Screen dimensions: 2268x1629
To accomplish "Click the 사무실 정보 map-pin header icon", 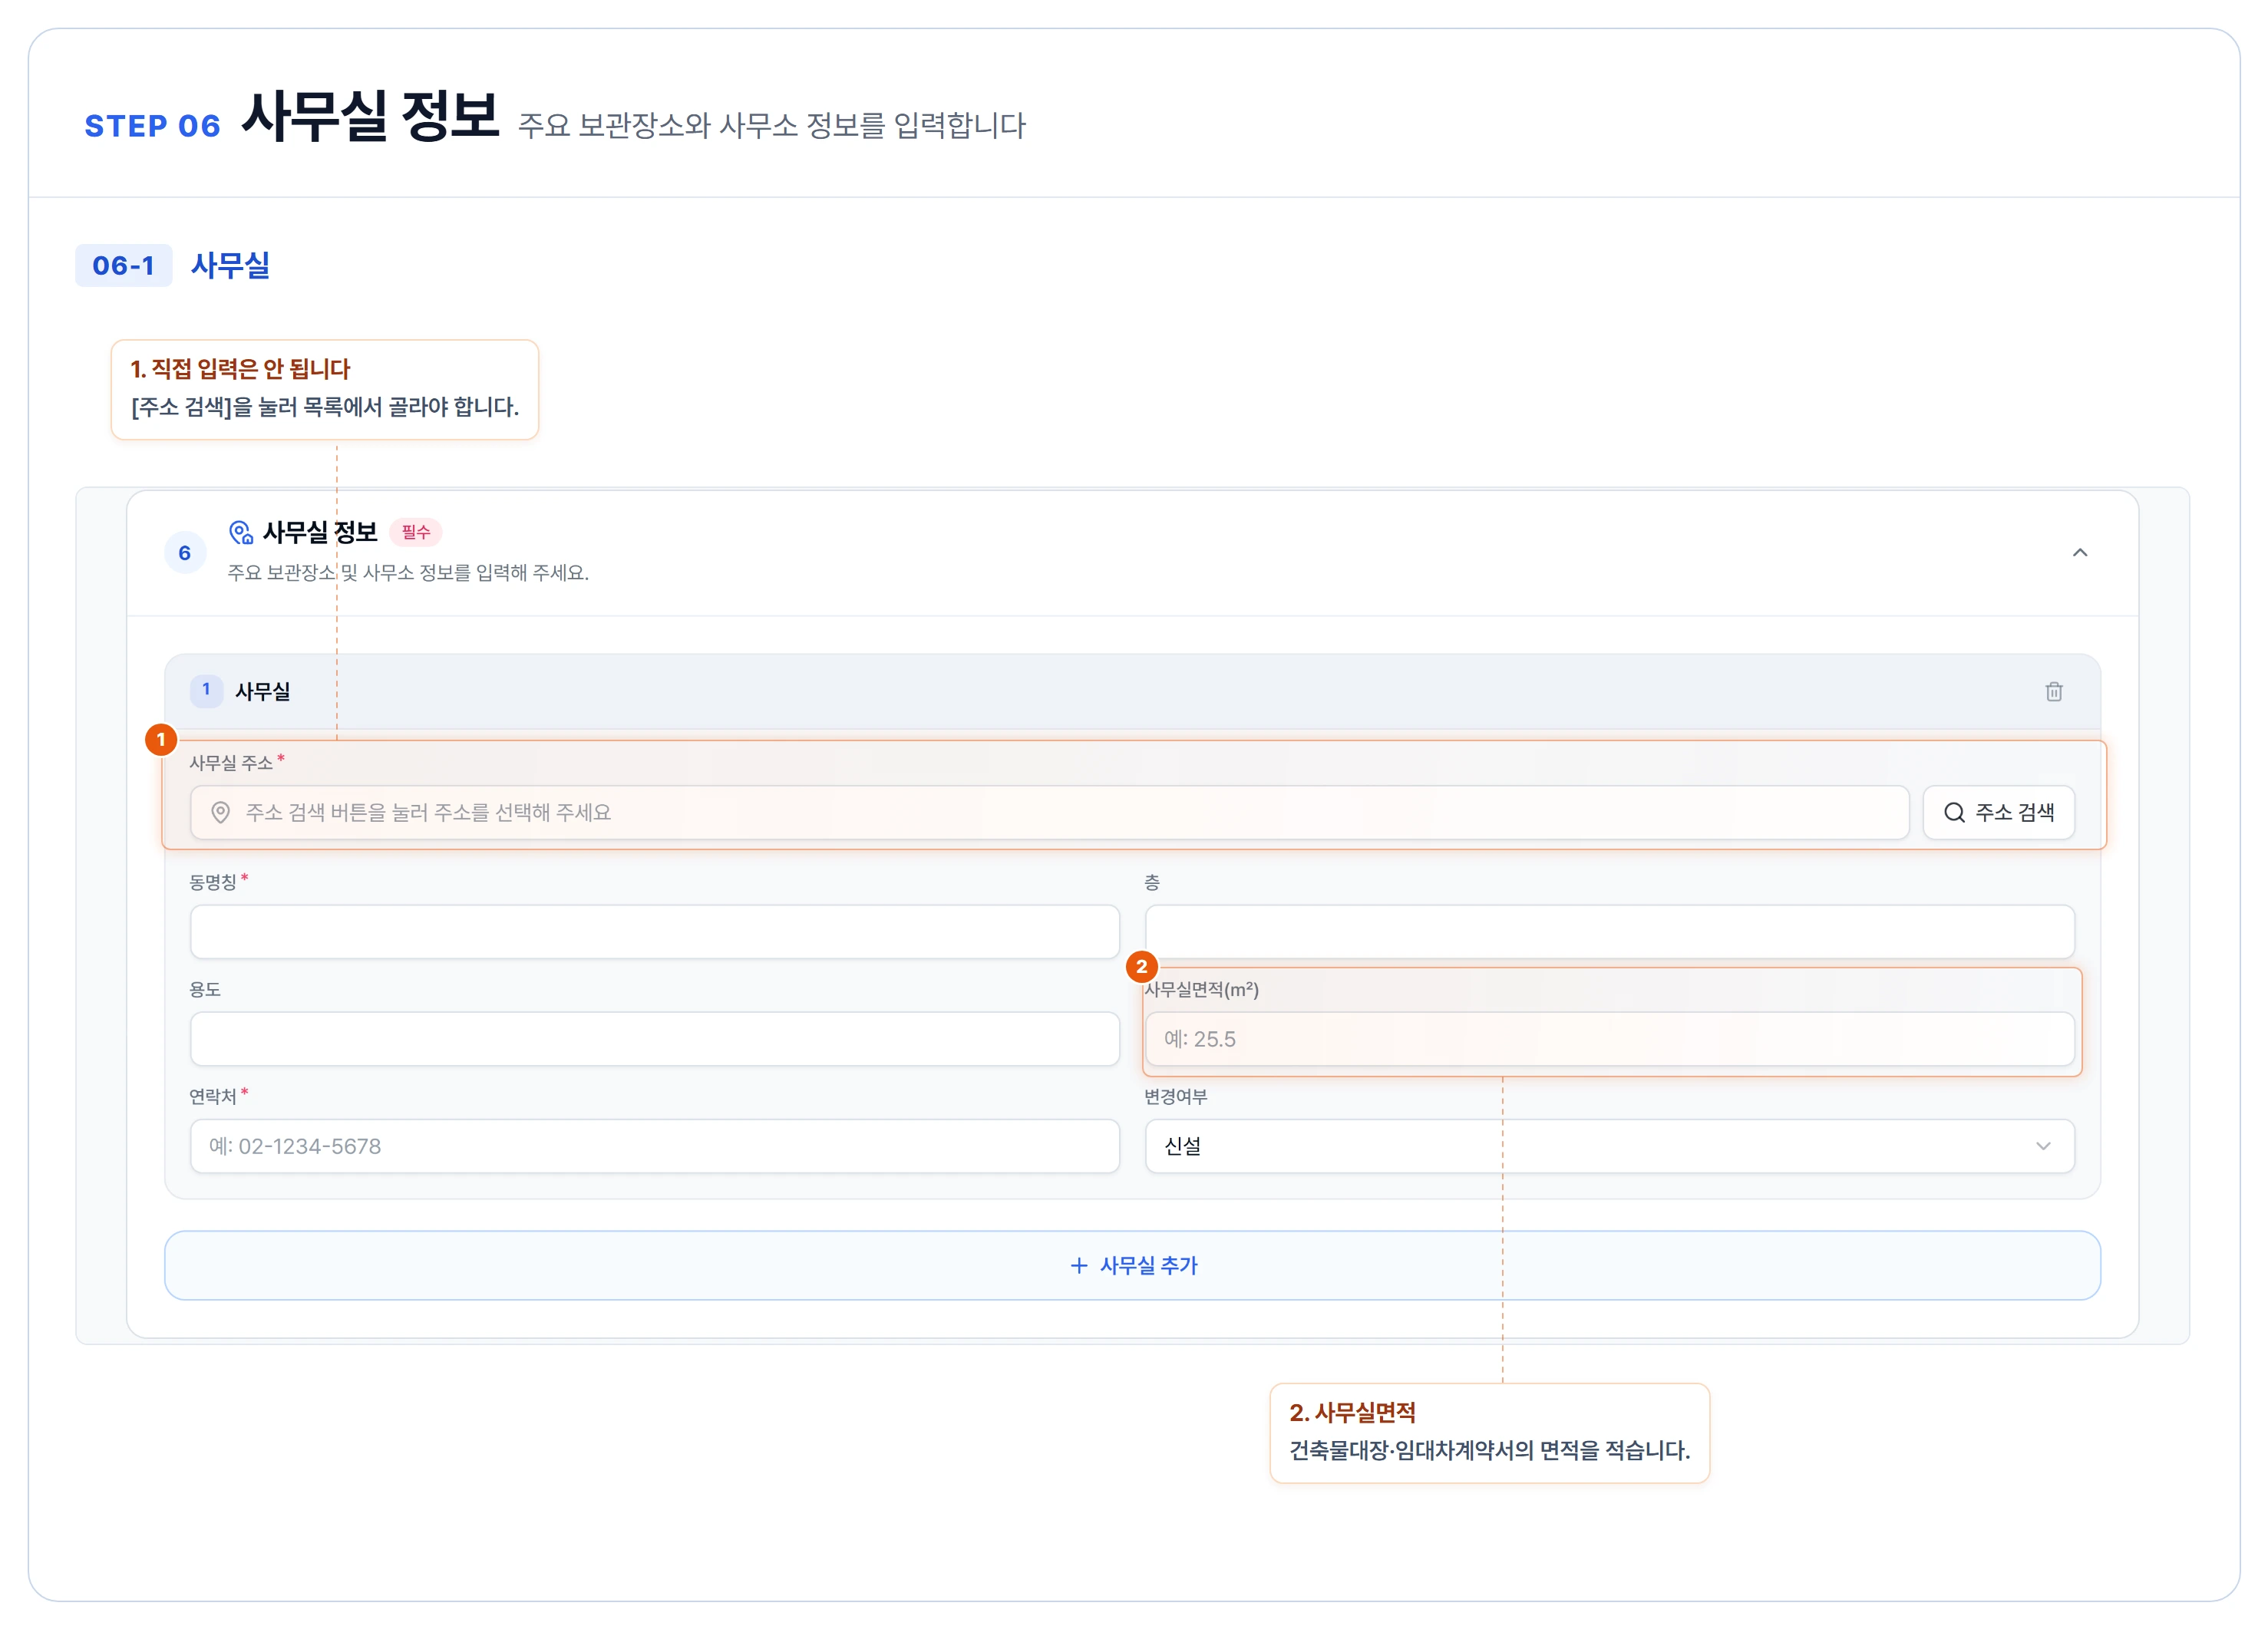I will coord(241,532).
